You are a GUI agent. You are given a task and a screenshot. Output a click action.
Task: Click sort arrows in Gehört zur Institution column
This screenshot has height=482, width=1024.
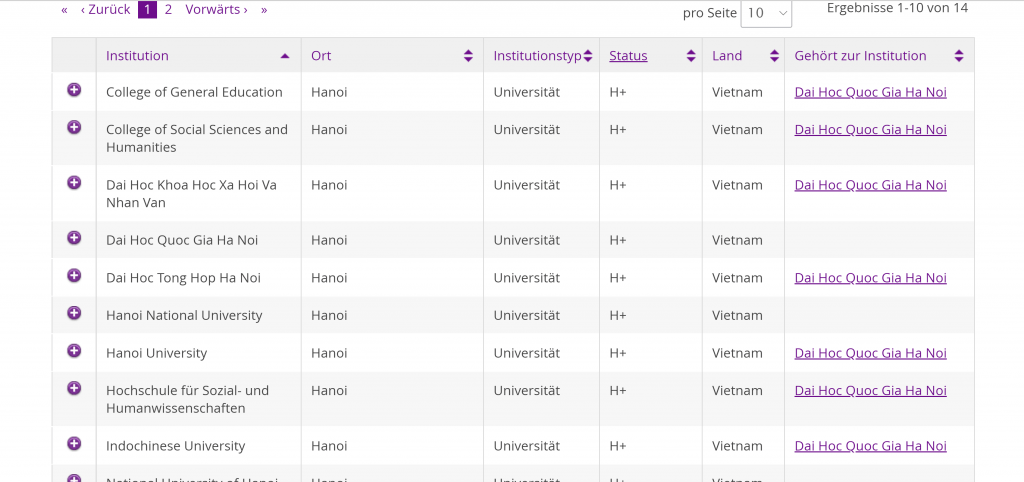(959, 56)
